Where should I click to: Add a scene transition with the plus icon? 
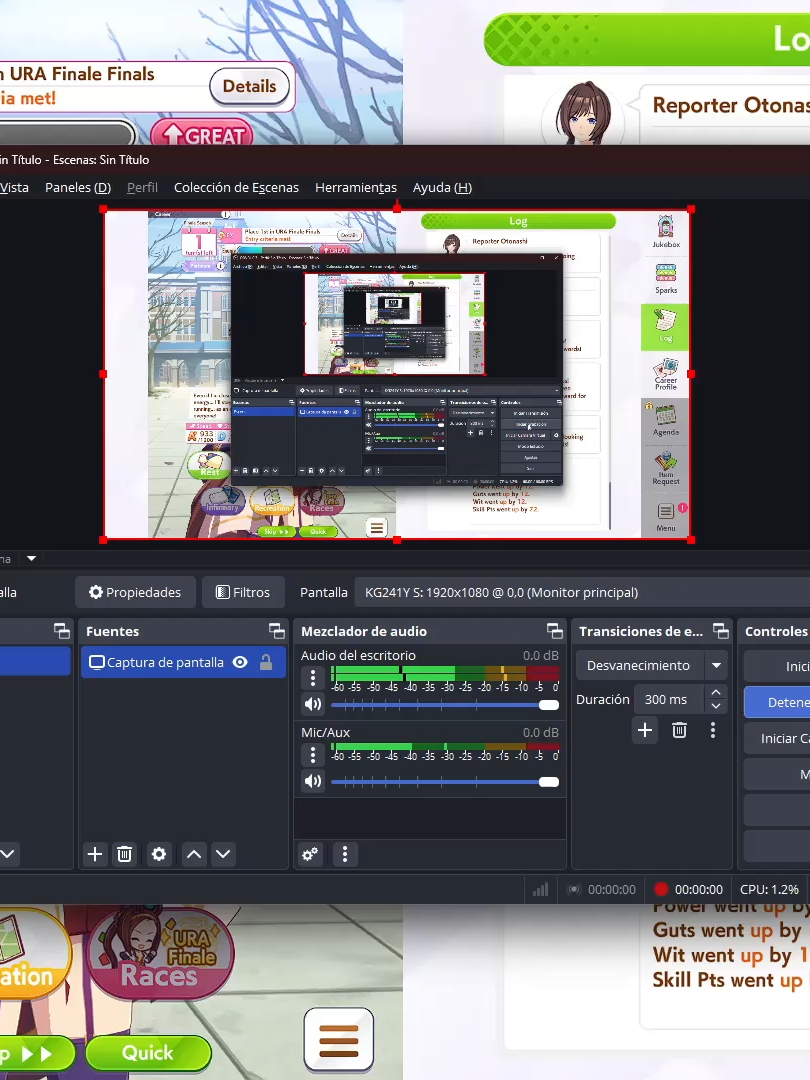(x=645, y=730)
